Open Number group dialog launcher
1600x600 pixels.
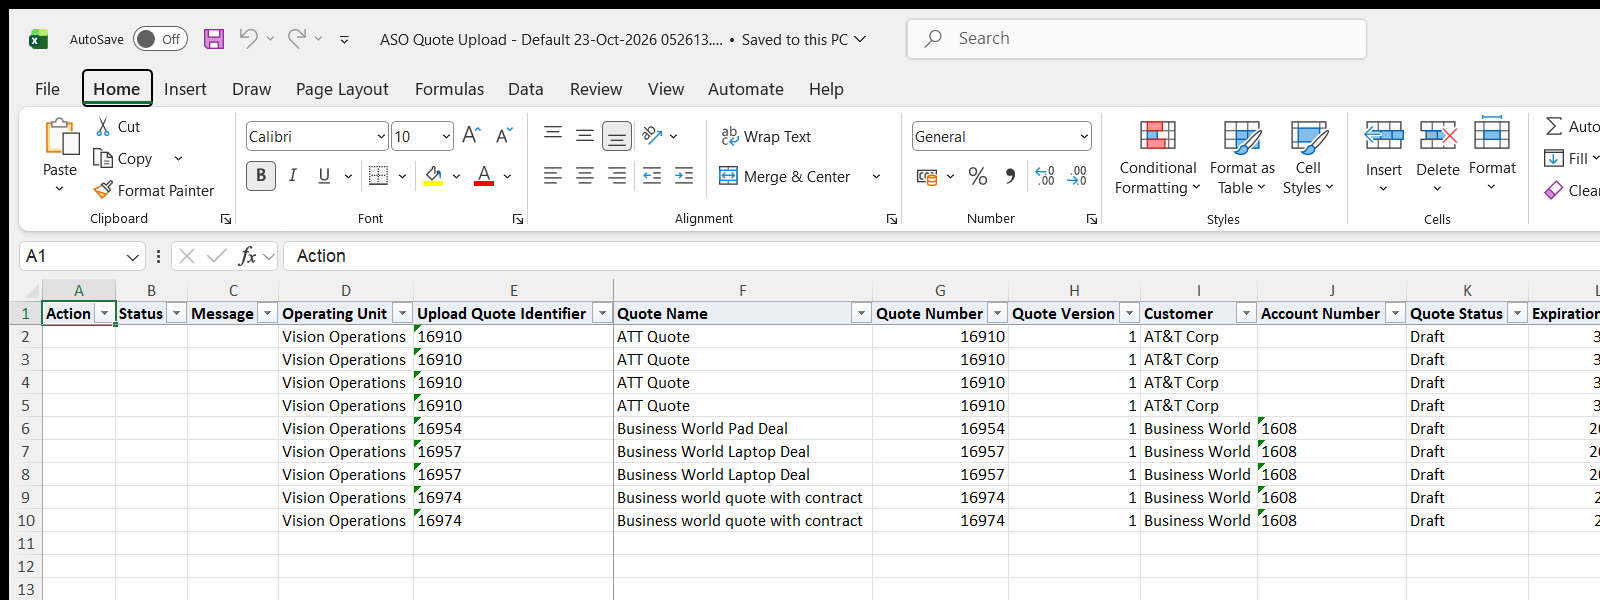pyautogui.click(x=1092, y=219)
